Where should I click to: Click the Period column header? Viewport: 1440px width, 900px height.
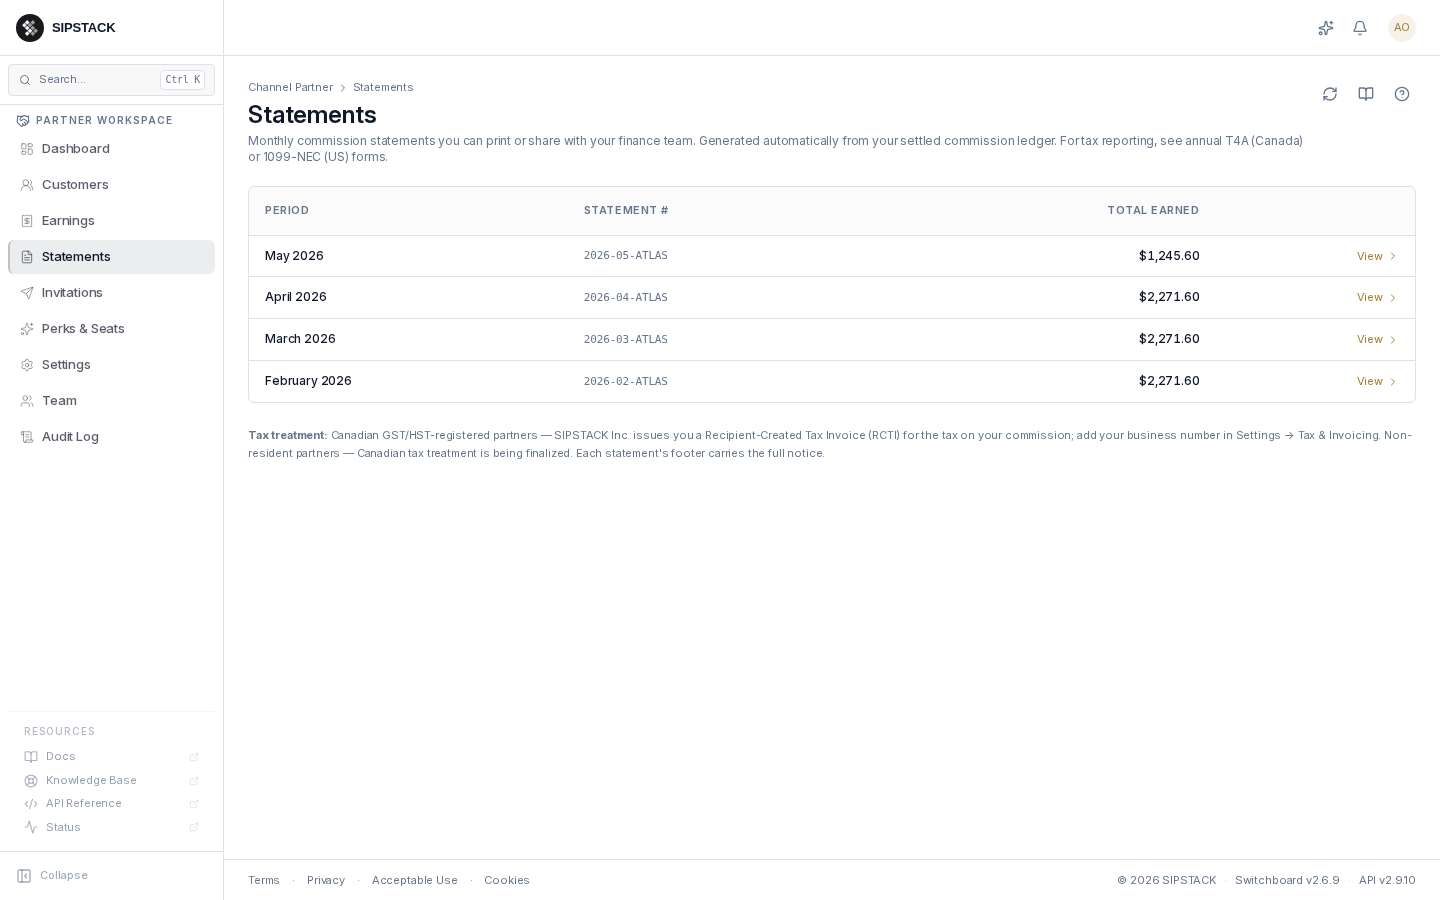point(287,211)
